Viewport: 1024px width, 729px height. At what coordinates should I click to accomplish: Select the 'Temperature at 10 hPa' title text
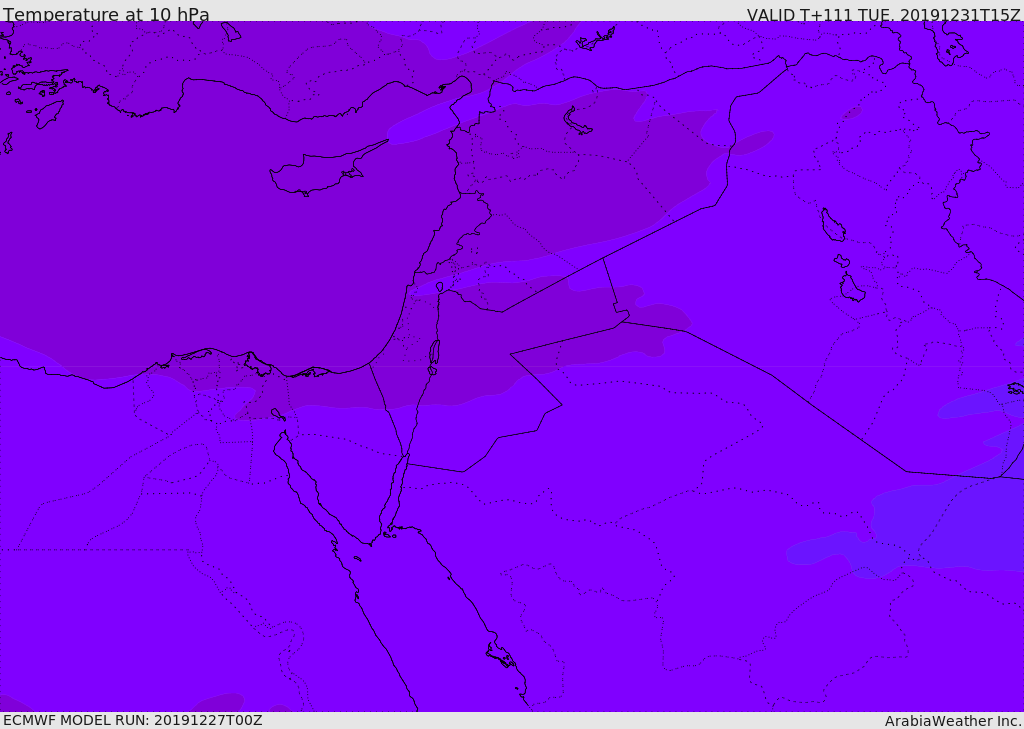click(x=106, y=14)
